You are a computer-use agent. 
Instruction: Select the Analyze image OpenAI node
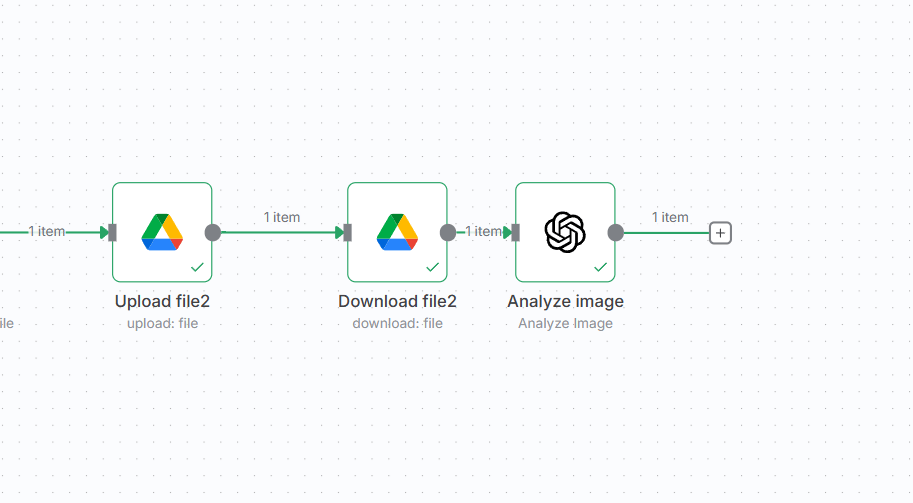click(x=565, y=232)
